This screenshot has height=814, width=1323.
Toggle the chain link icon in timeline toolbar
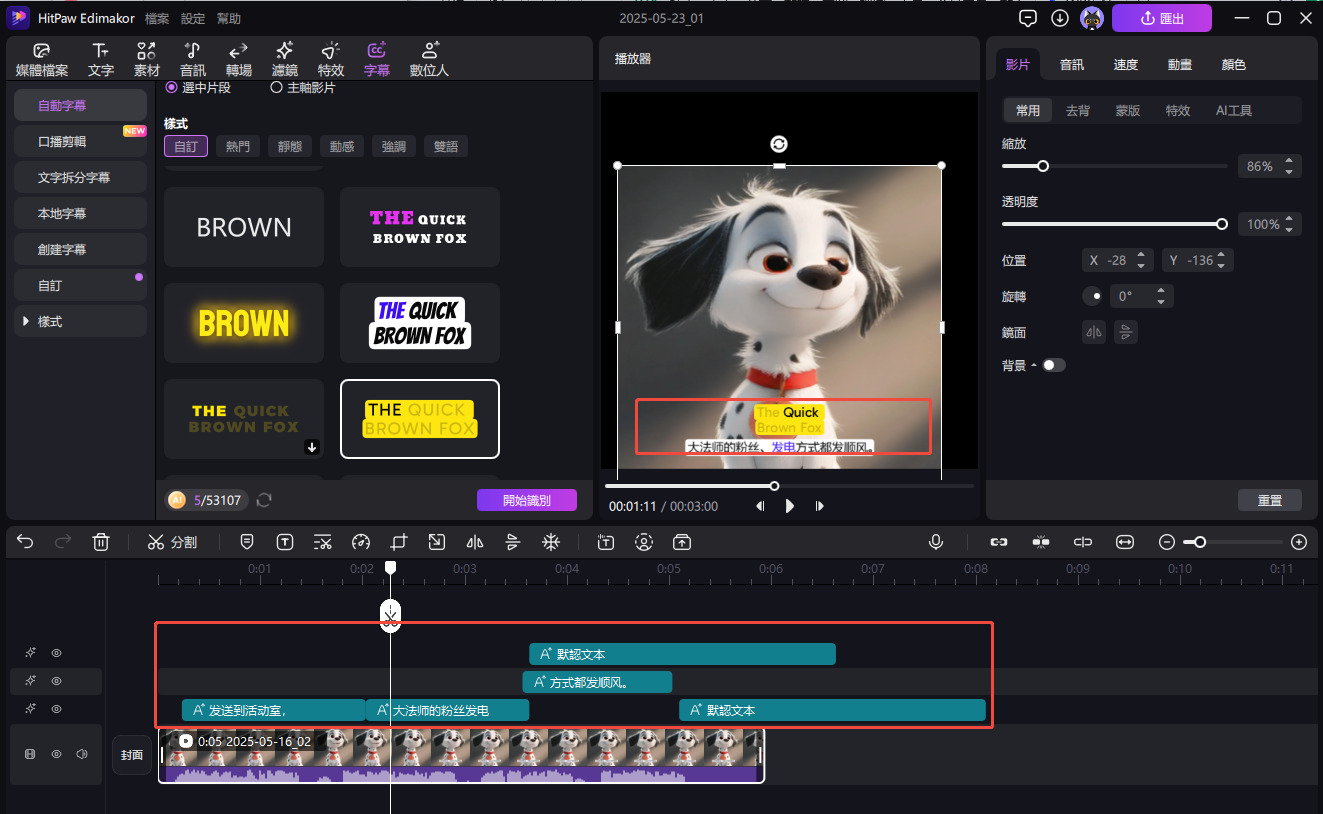click(x=998, y=542)
